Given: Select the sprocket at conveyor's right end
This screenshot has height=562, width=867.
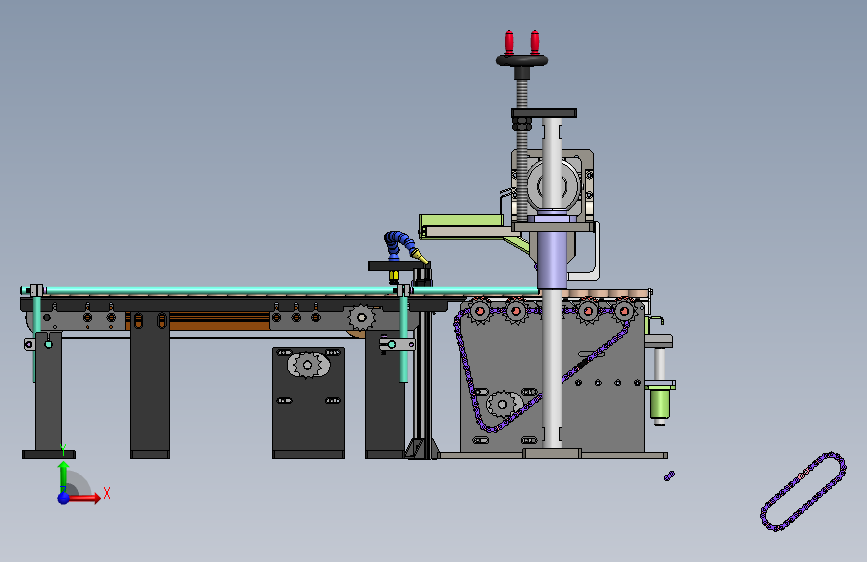Looking at the screenshot, I should coord(362,318).
